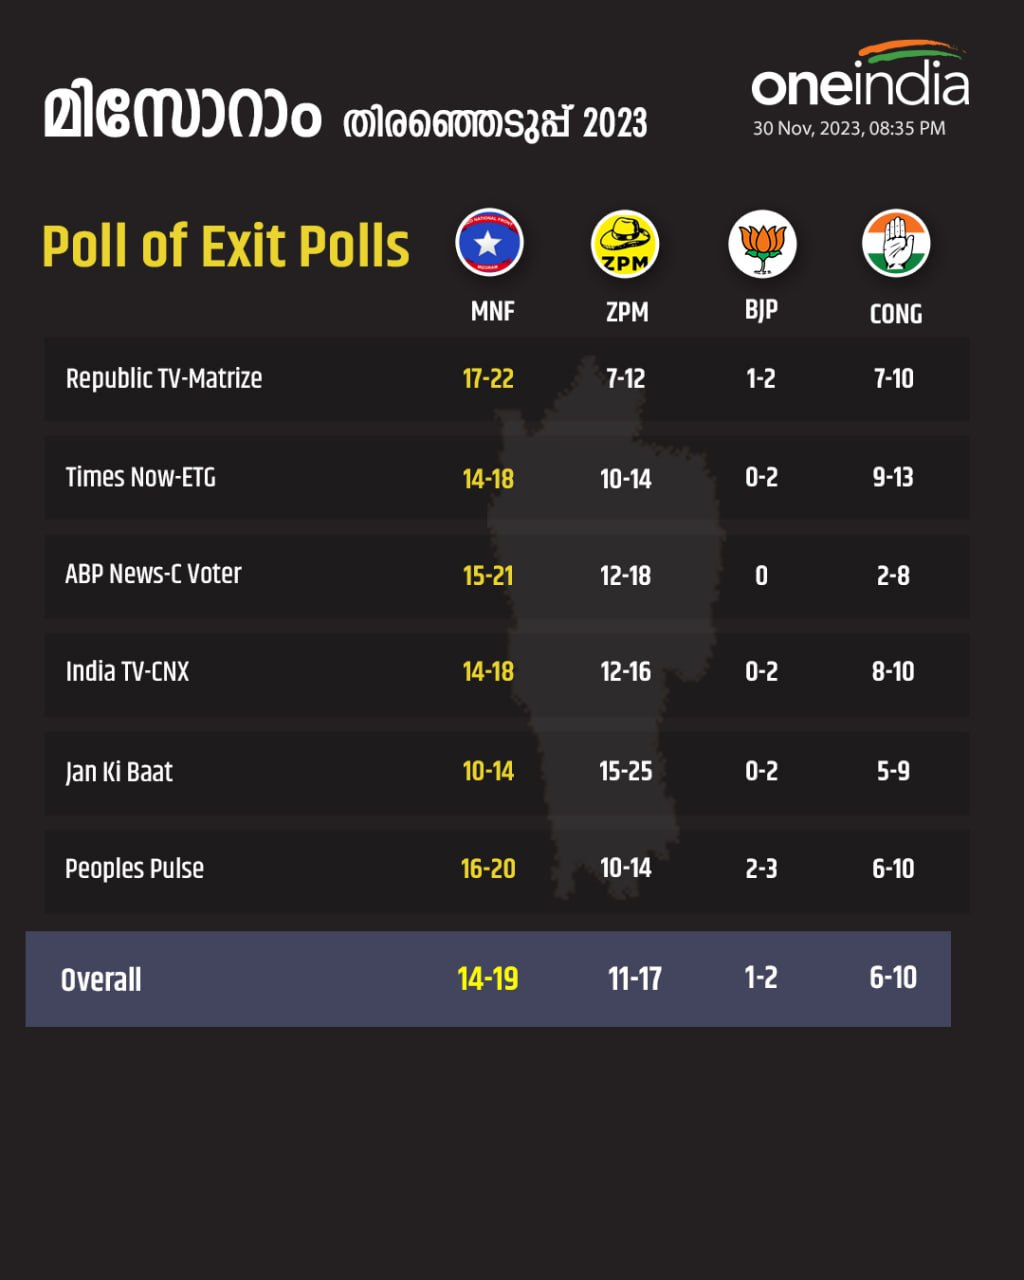Click the Republic TV MNF value 17-22
This screenshot has height=1280, width=1024.
[488, 379]
